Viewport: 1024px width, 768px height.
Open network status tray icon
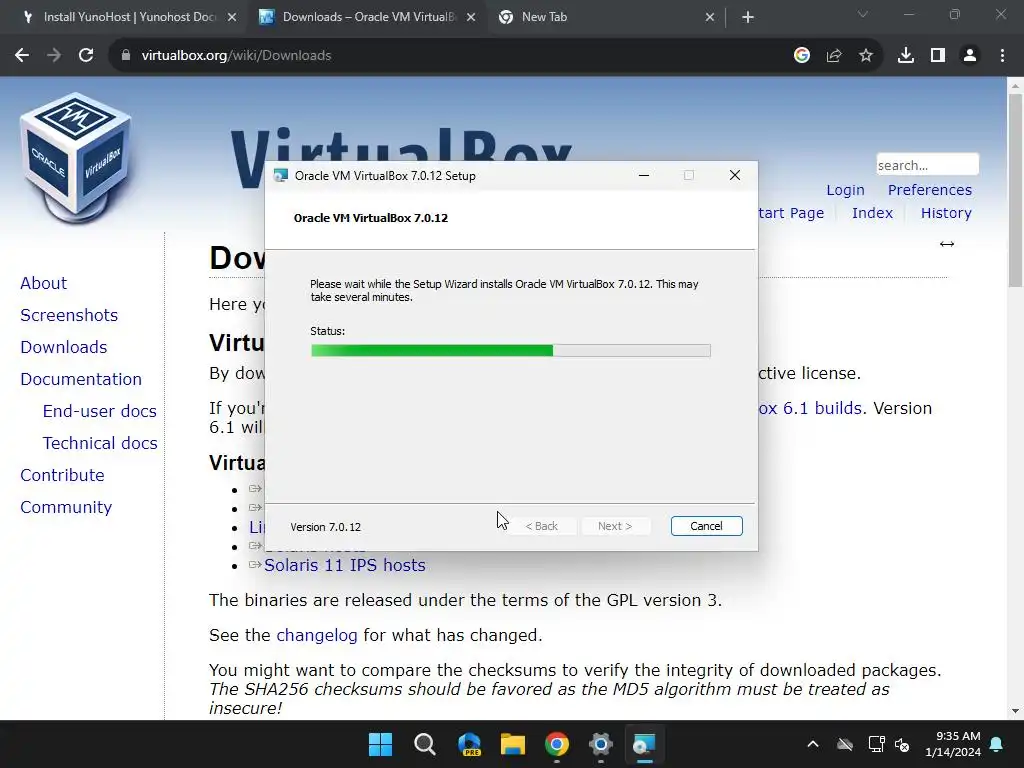[876, 744]
